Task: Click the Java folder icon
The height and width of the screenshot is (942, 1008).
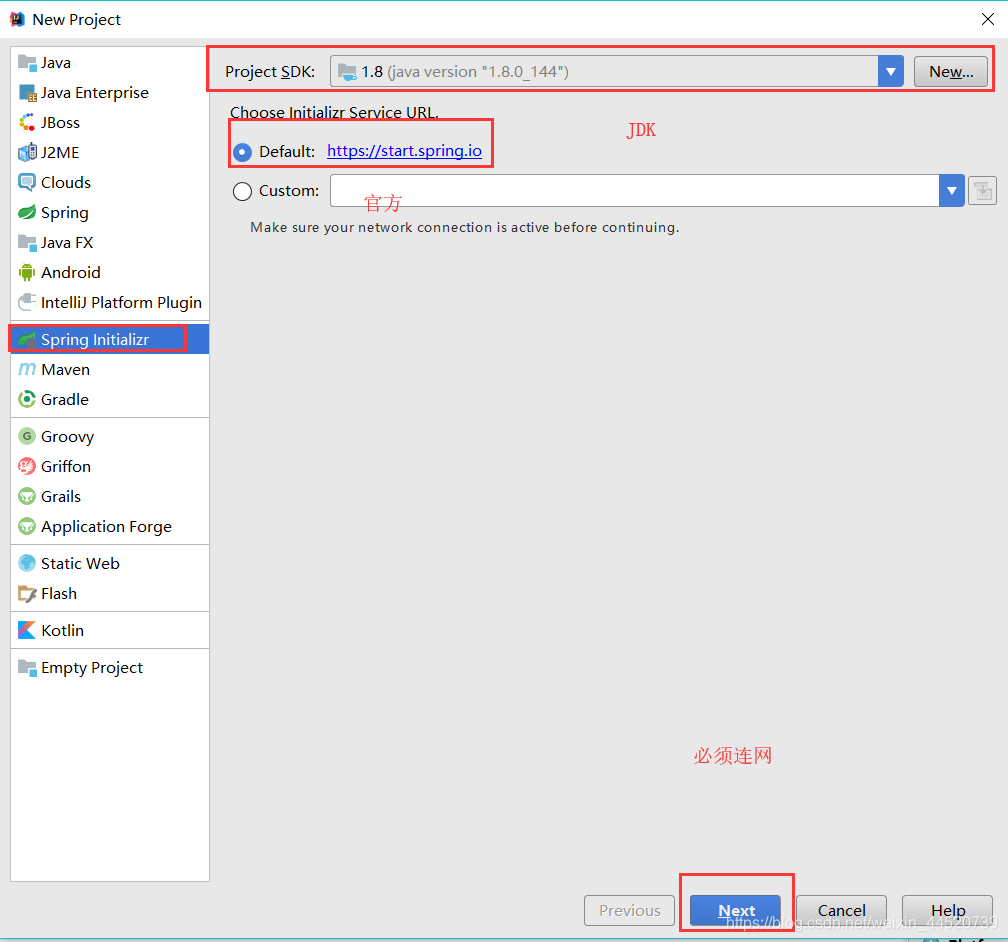Action: point(27,63)
